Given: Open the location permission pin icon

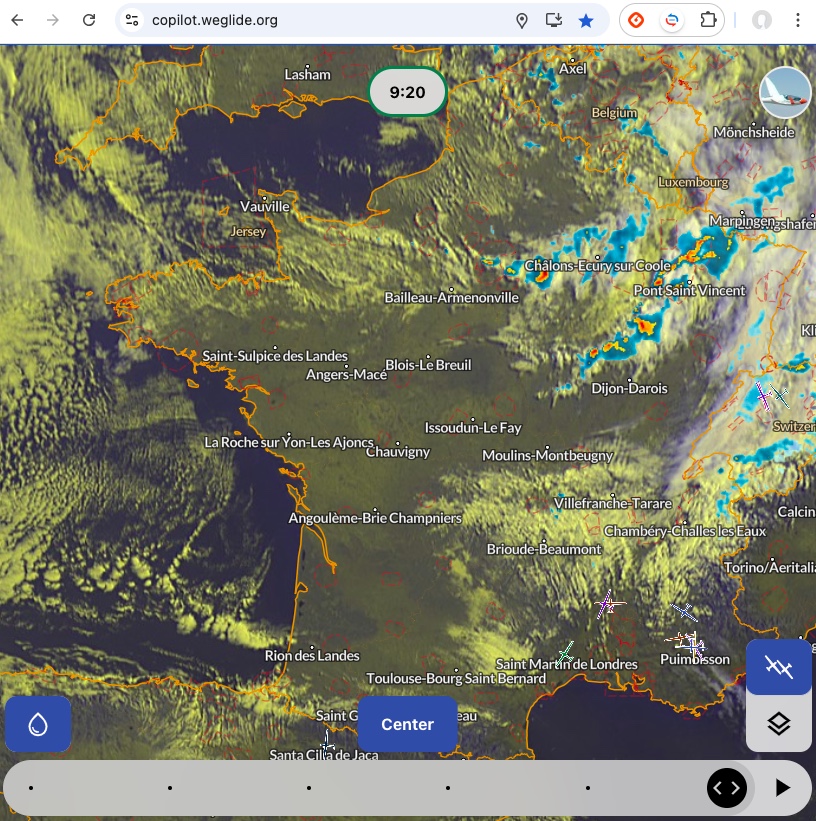Looking at the screenshot, I should (521, 20).
